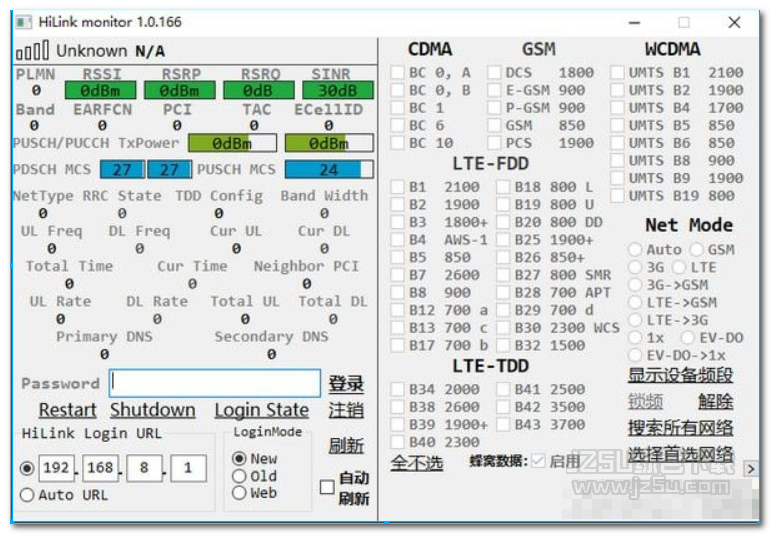Screen dimensions: 771x535
Task: Select the manual IP address radio option
Action: tap(27, 468)
